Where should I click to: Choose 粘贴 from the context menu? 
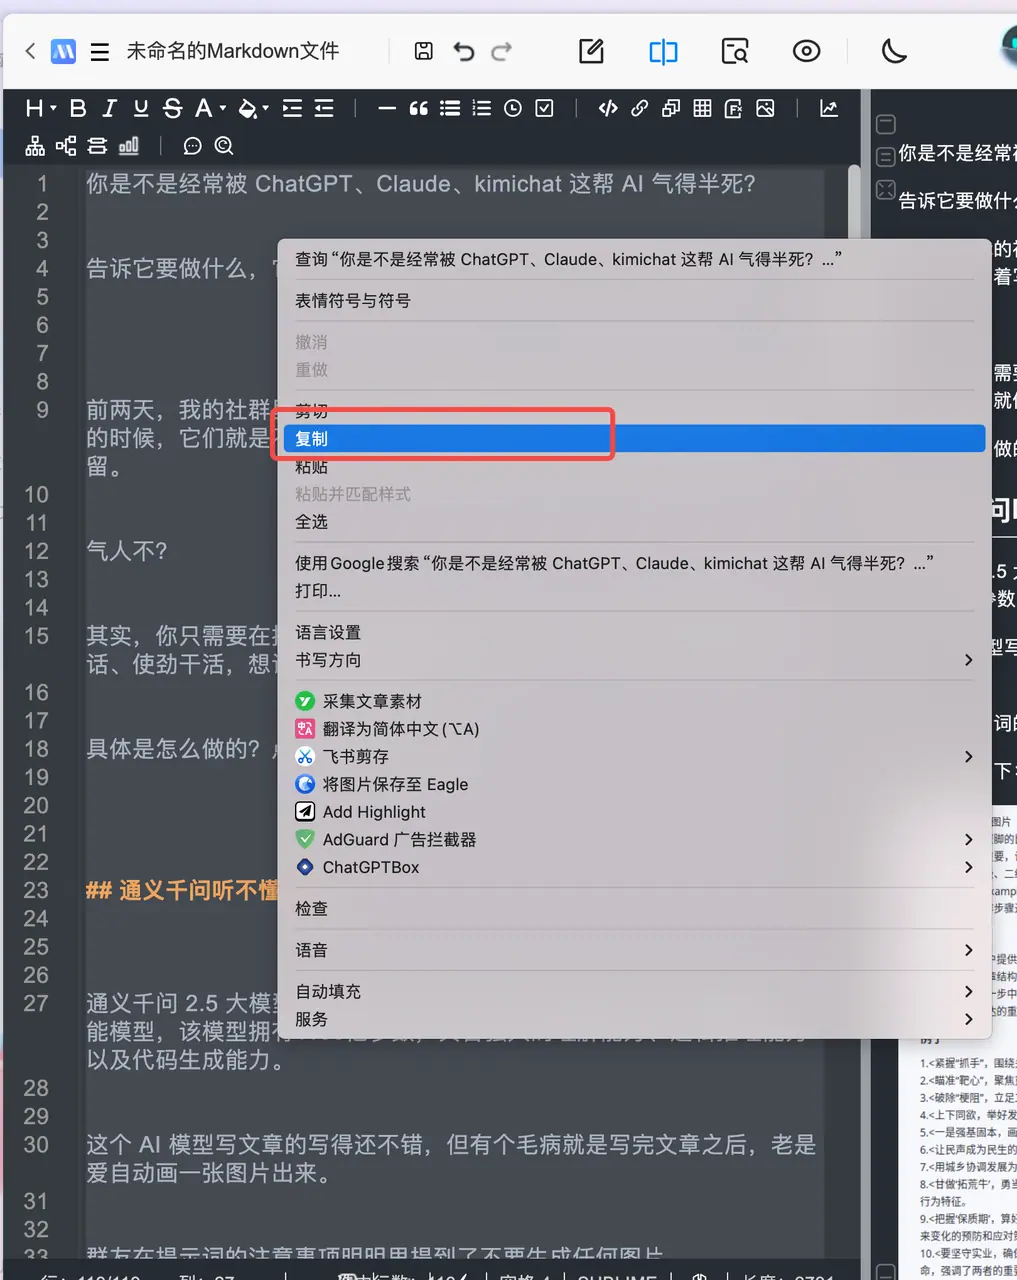[x=634, y=467]
